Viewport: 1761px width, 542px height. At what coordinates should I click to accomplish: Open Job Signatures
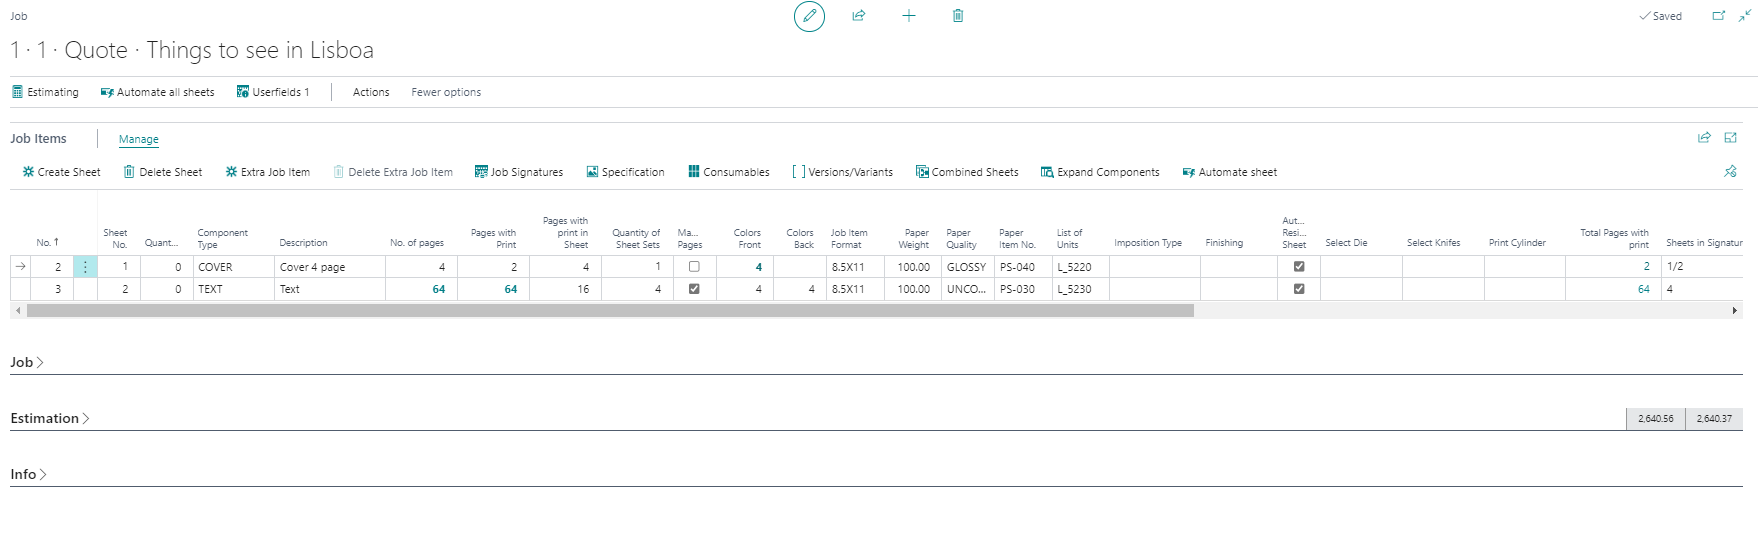[x=519, y=172]
